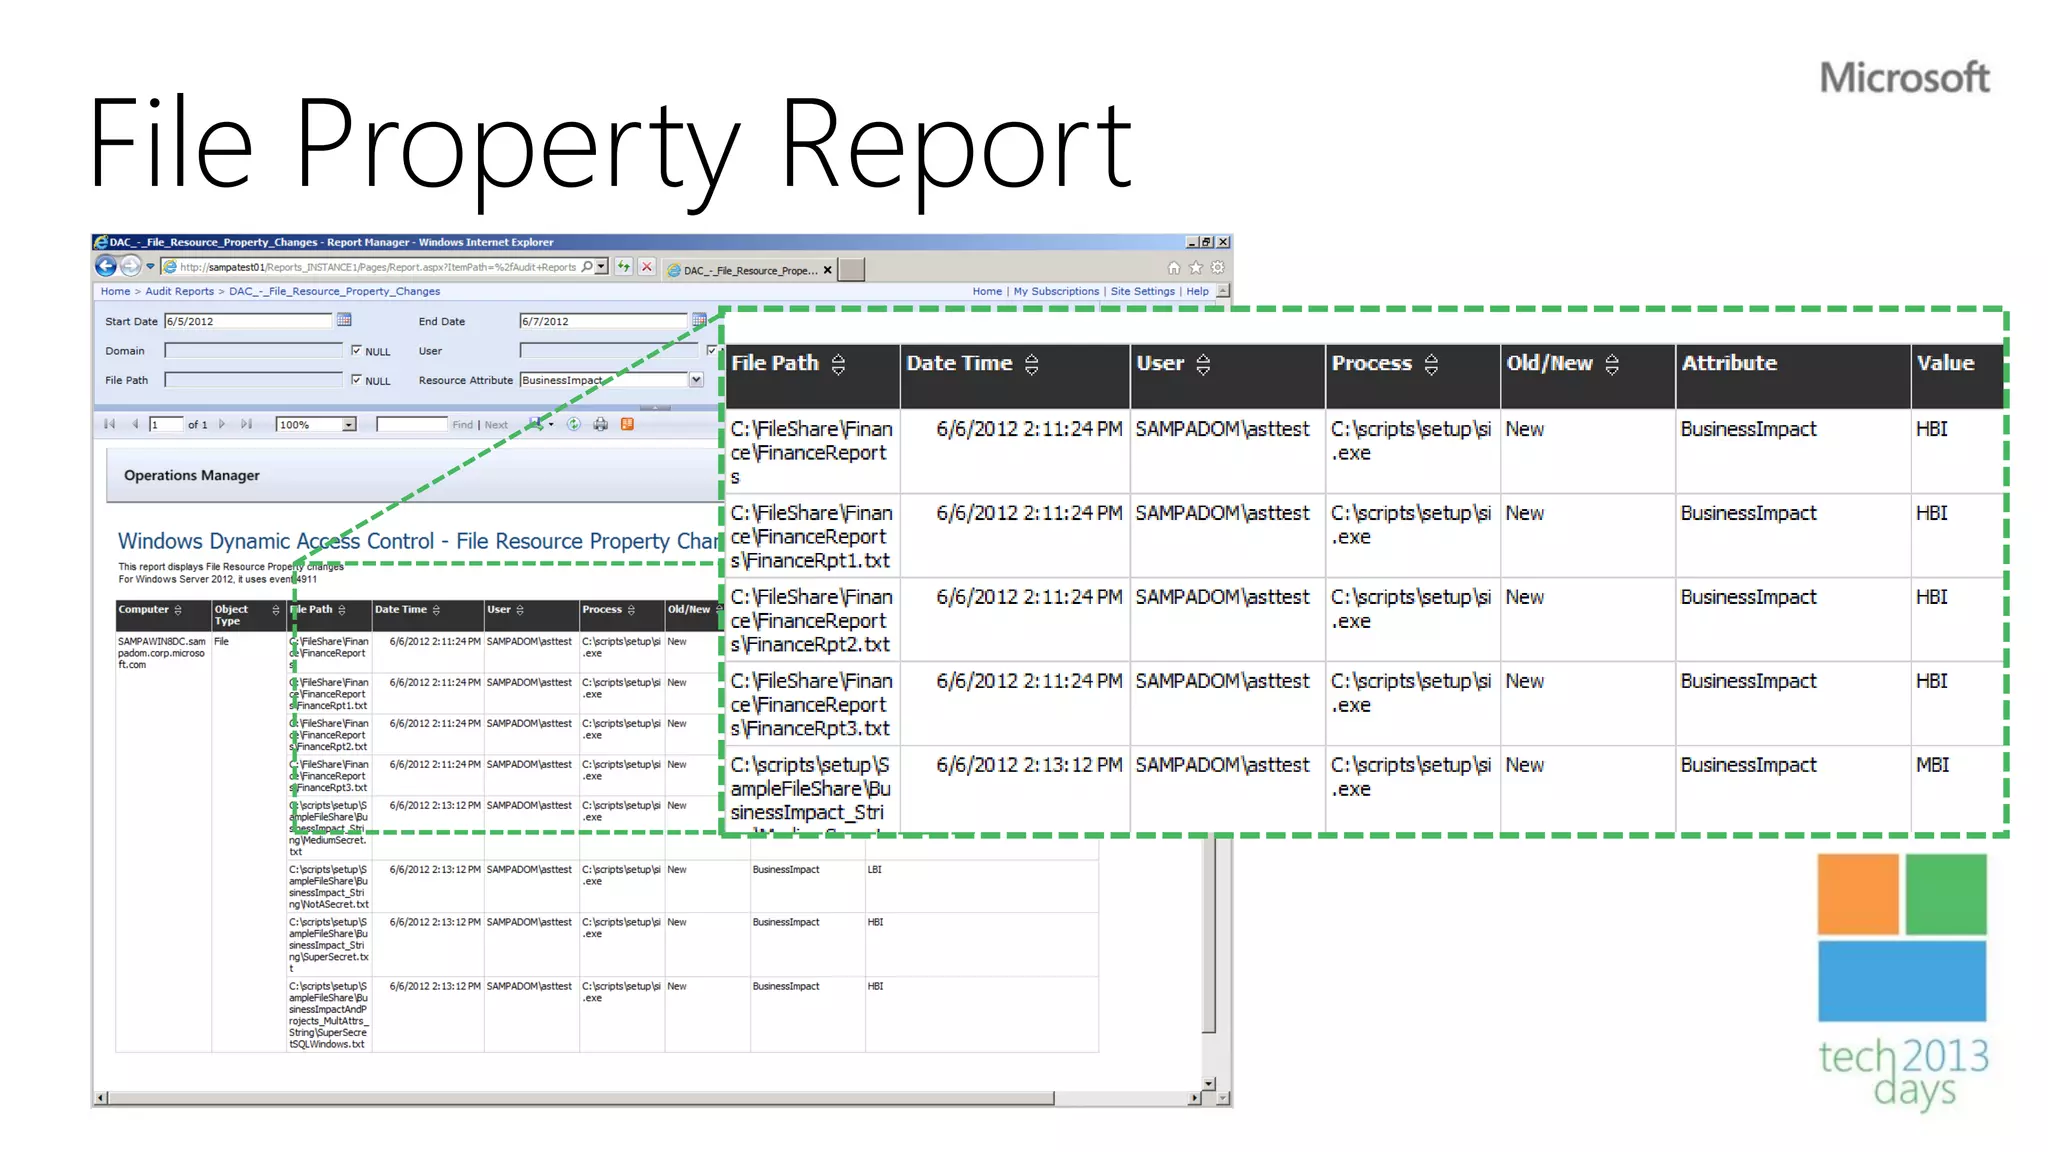
Task: Go to first report page
Action: 110,424
